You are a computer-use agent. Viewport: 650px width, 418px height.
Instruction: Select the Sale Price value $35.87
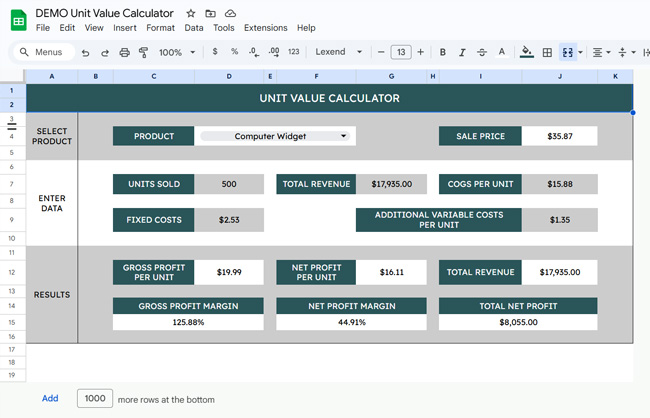click(x=560, y=136)
